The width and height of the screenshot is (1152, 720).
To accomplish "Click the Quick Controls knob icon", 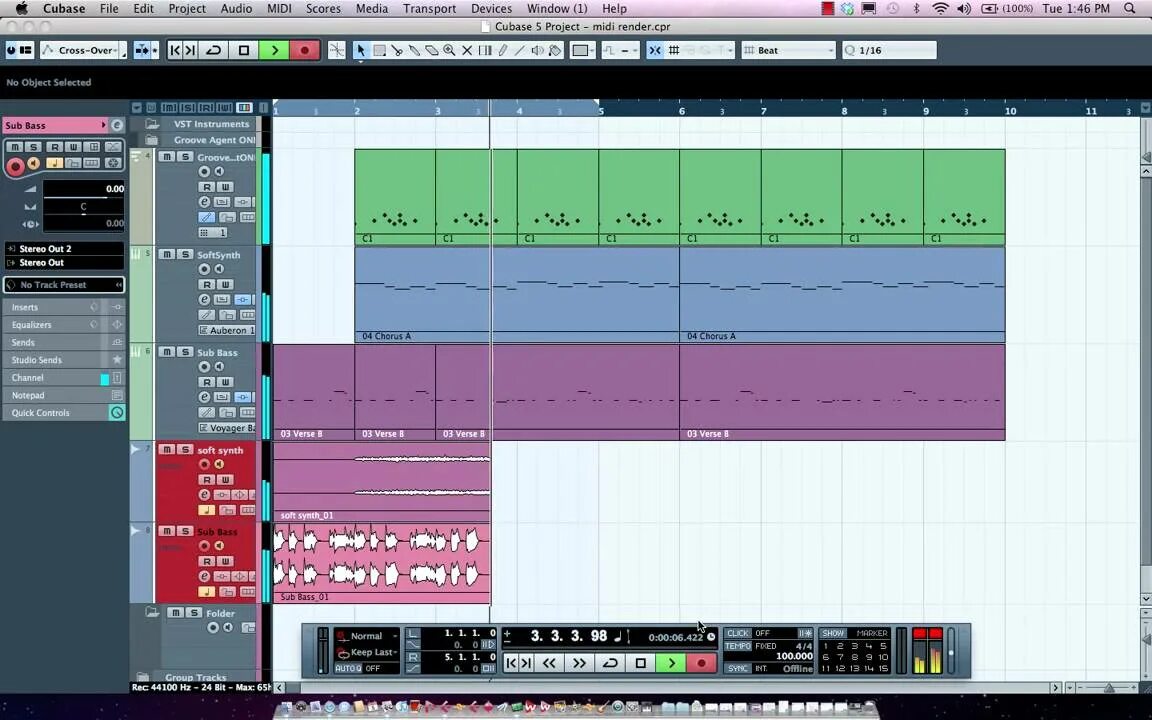I will [117, 413].
